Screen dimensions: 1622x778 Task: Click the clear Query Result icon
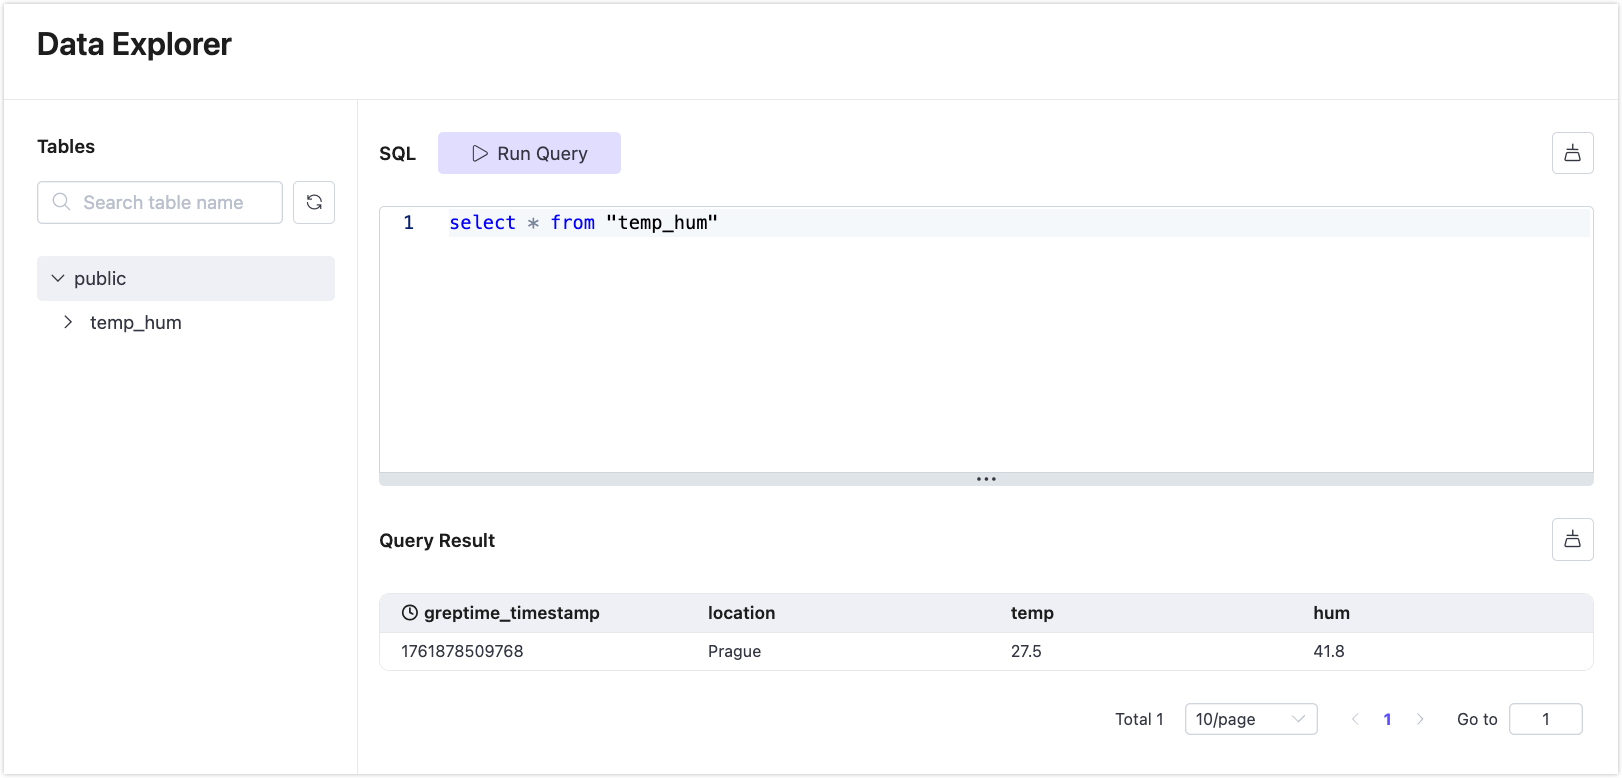(1572, 540)
